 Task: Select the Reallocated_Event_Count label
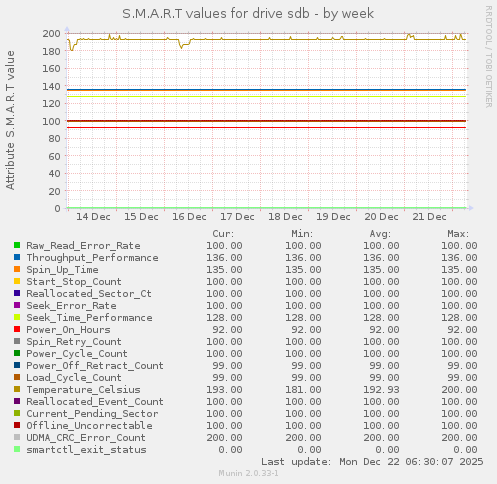tap(95, 402)
